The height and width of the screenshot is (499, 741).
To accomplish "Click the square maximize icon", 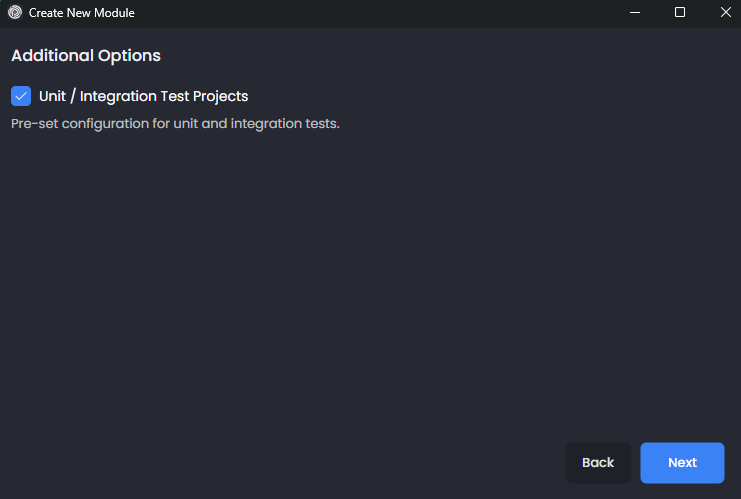I will pos(680,13).
